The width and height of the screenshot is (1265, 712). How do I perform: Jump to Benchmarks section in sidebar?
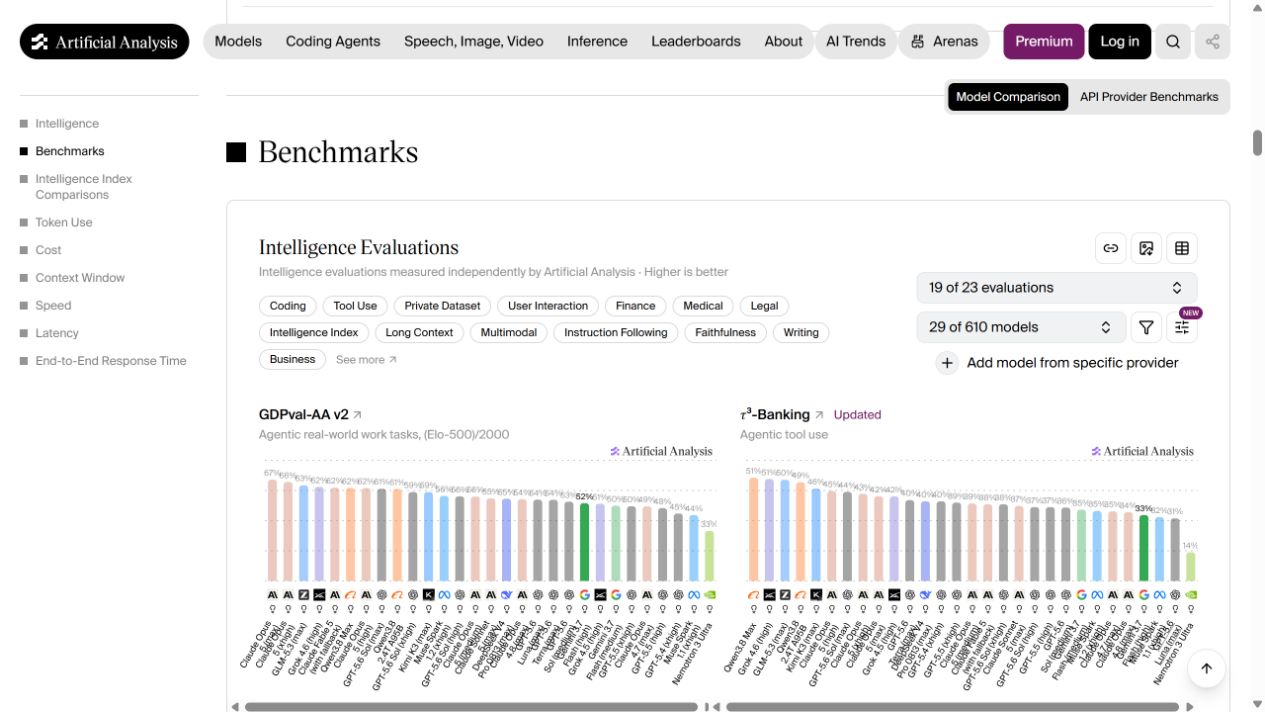[x=70, y=151]
